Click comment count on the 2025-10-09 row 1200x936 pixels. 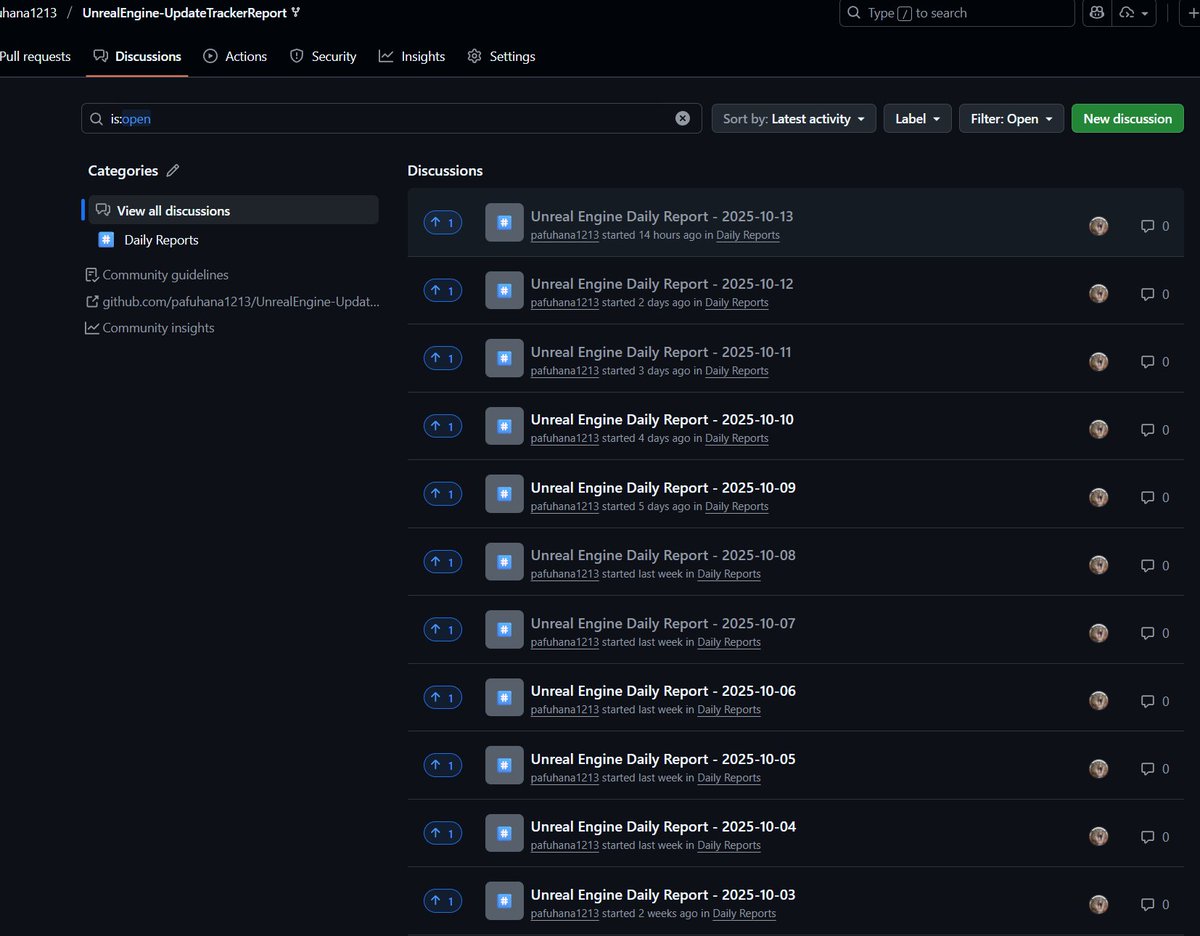click(x=1155, y=497)
